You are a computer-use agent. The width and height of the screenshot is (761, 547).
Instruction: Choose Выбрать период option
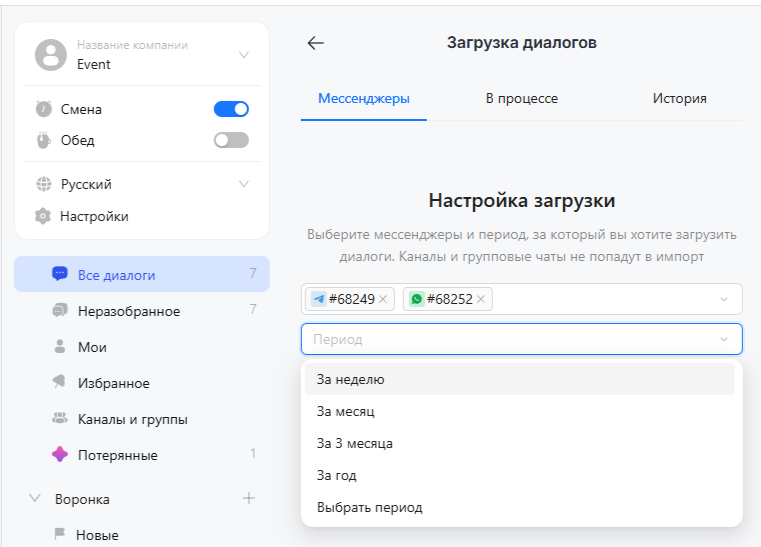[369, 507]
